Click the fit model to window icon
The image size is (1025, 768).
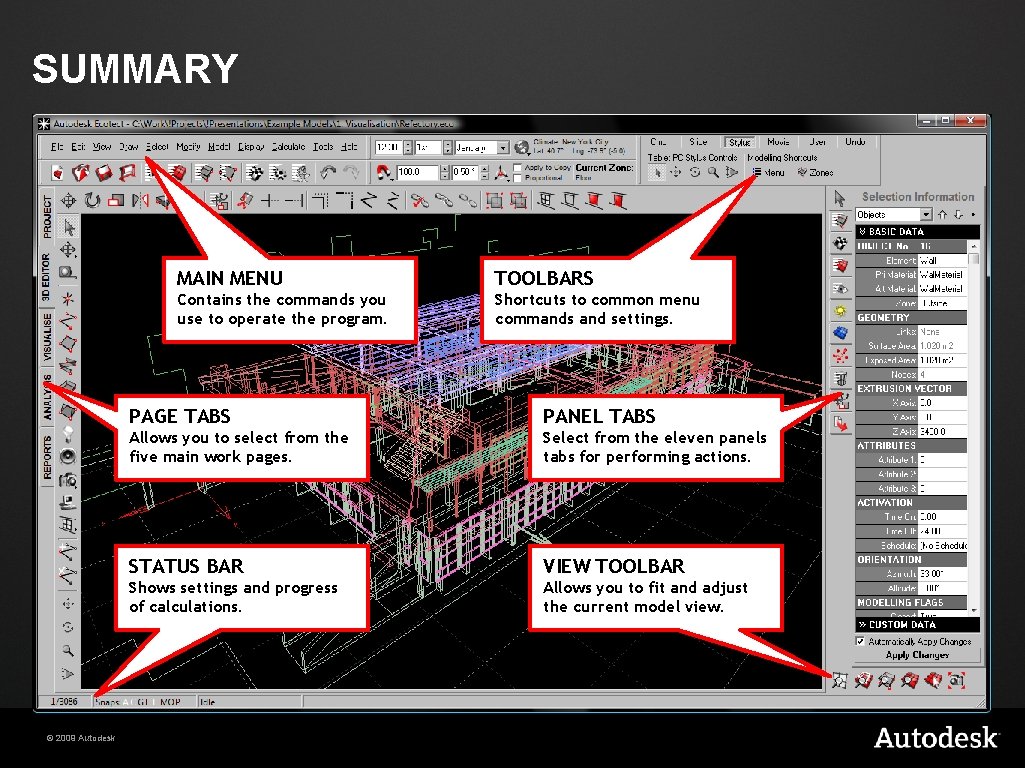[840, 680]
